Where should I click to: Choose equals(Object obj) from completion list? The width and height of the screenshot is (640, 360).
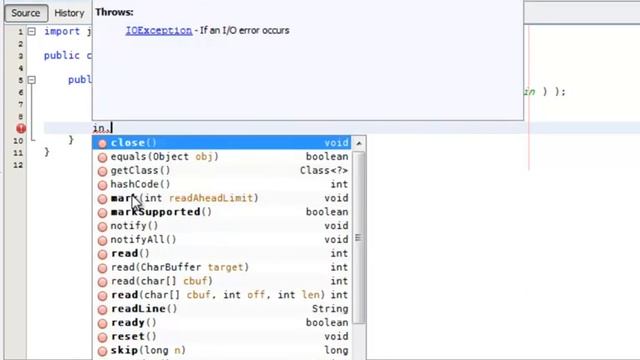point(222,156)
